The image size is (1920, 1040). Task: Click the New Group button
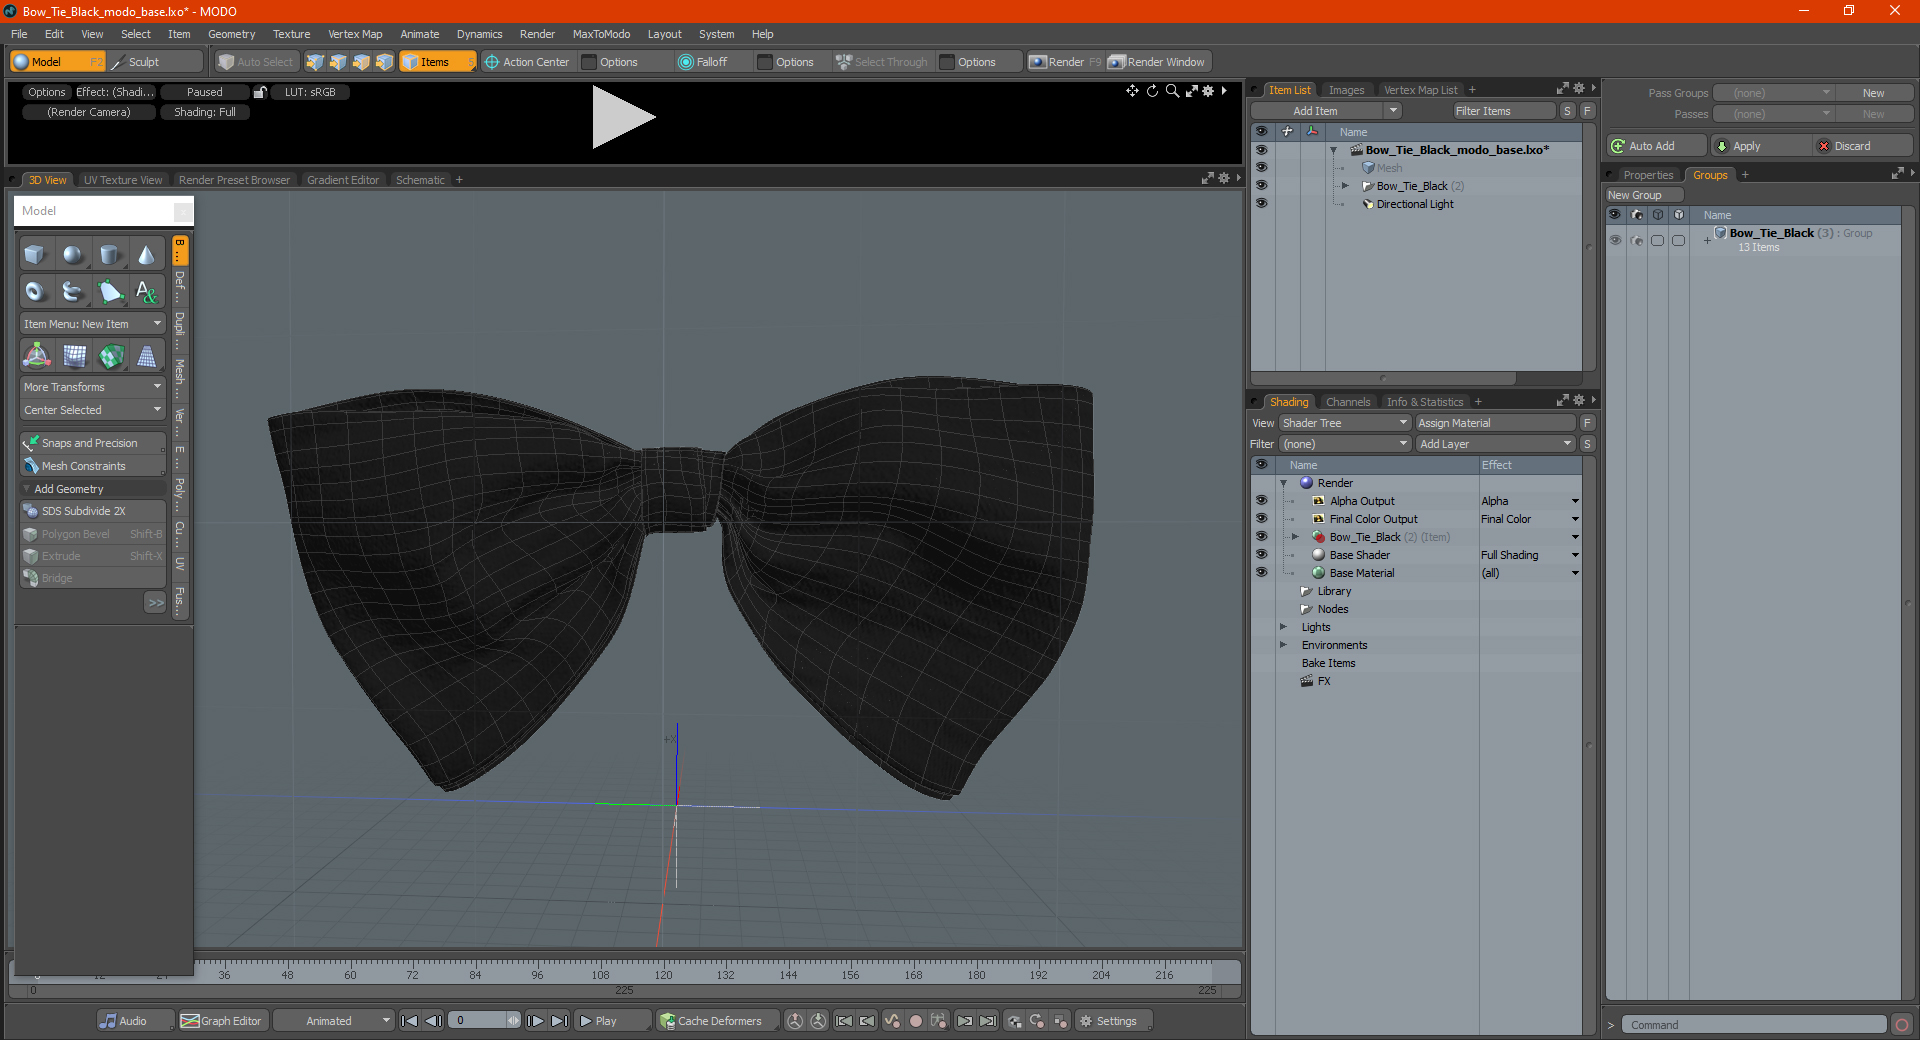pos(1644,195)
